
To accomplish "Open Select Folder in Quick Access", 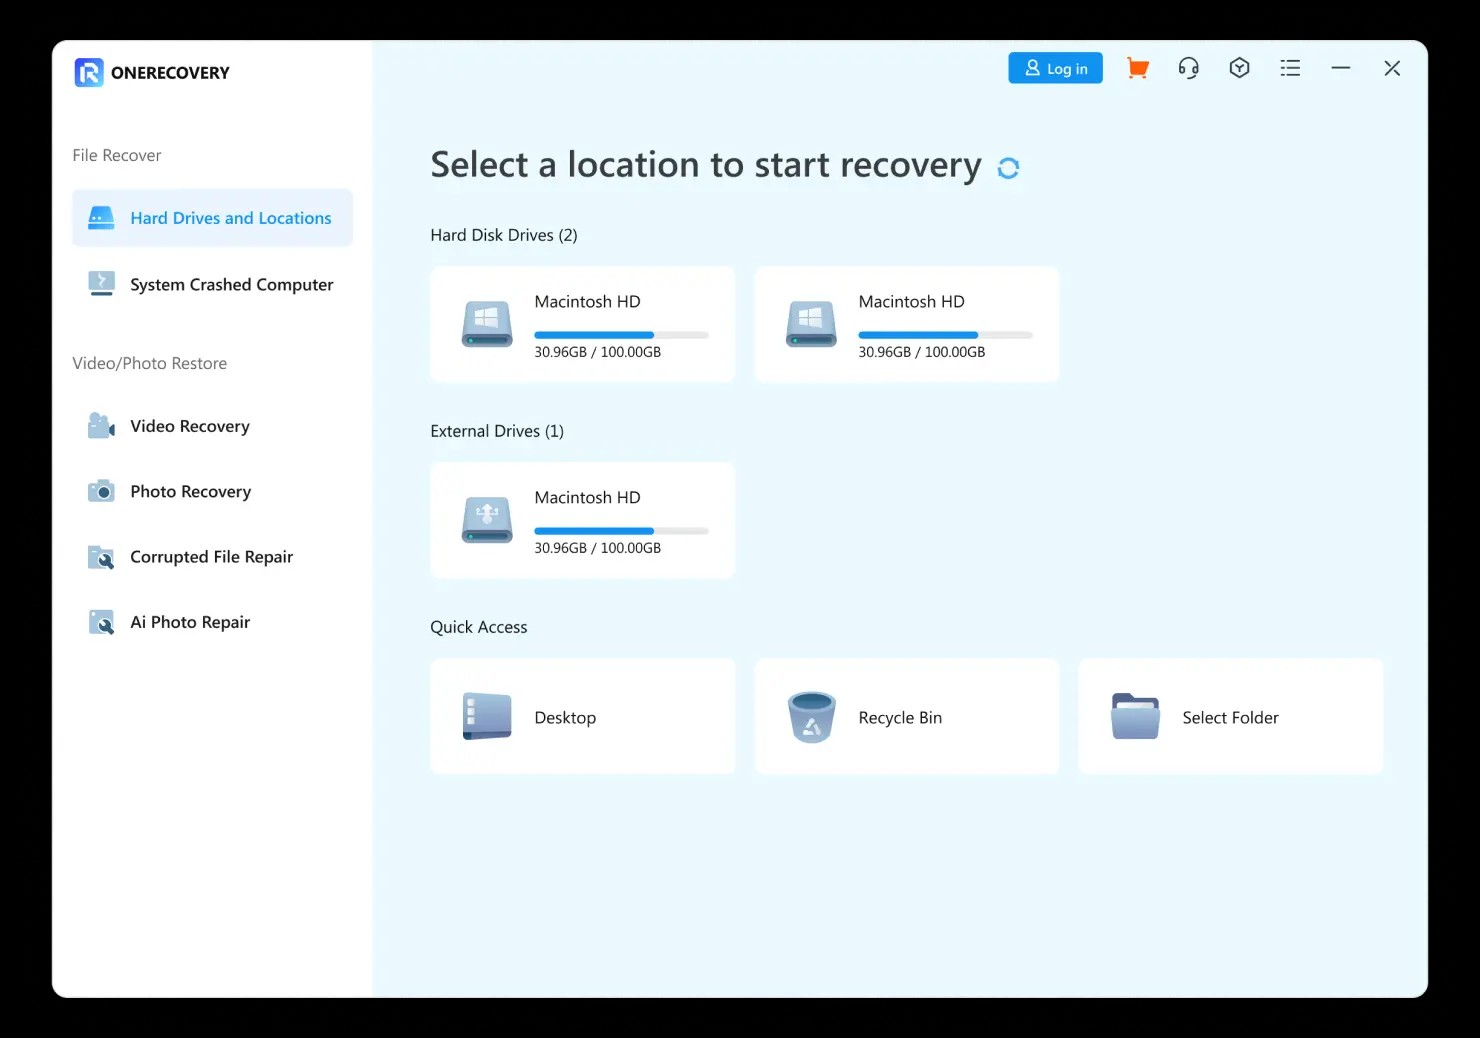I will coord(1230,717).
